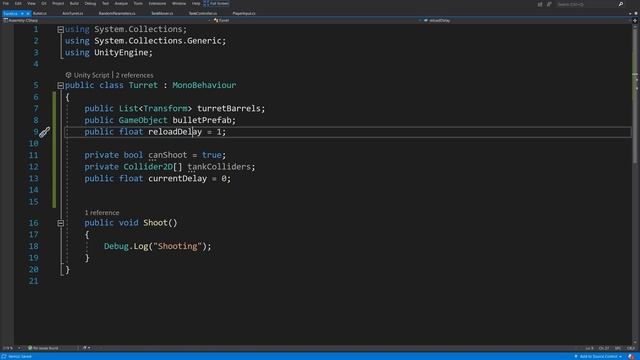Click the "Shooting" string literal
Image resolution: width=640 pixels, height=360 pixels.
(177, 246)
